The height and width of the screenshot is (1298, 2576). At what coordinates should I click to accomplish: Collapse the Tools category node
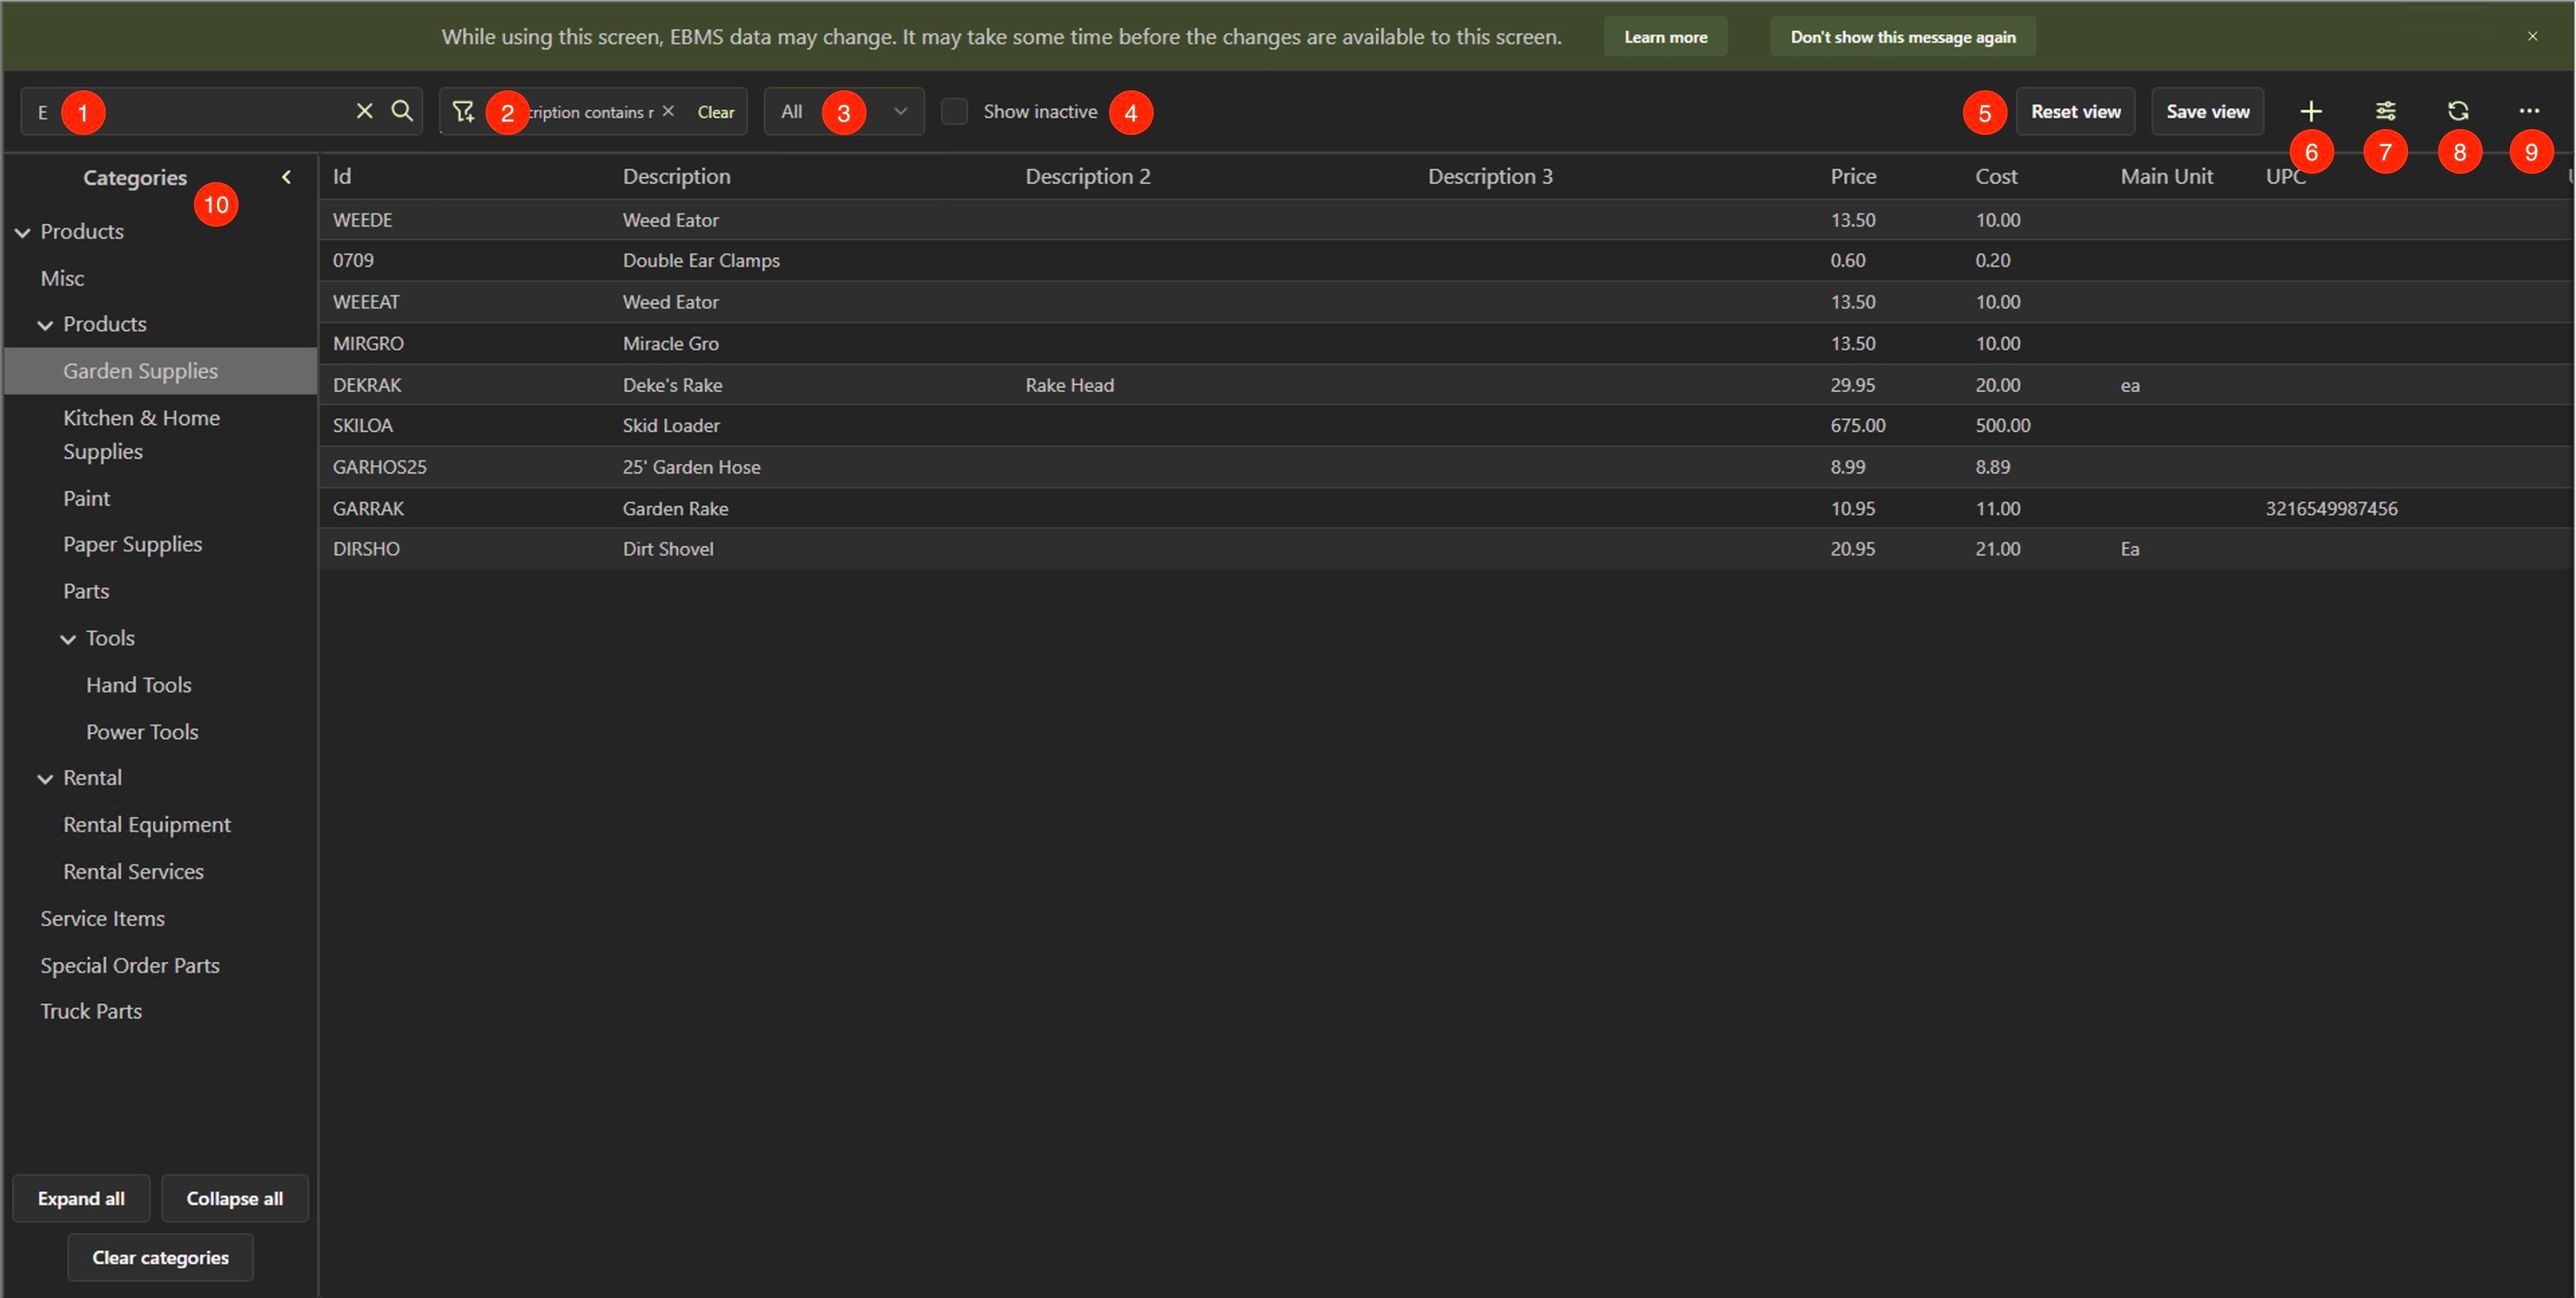tap(68, 639)
